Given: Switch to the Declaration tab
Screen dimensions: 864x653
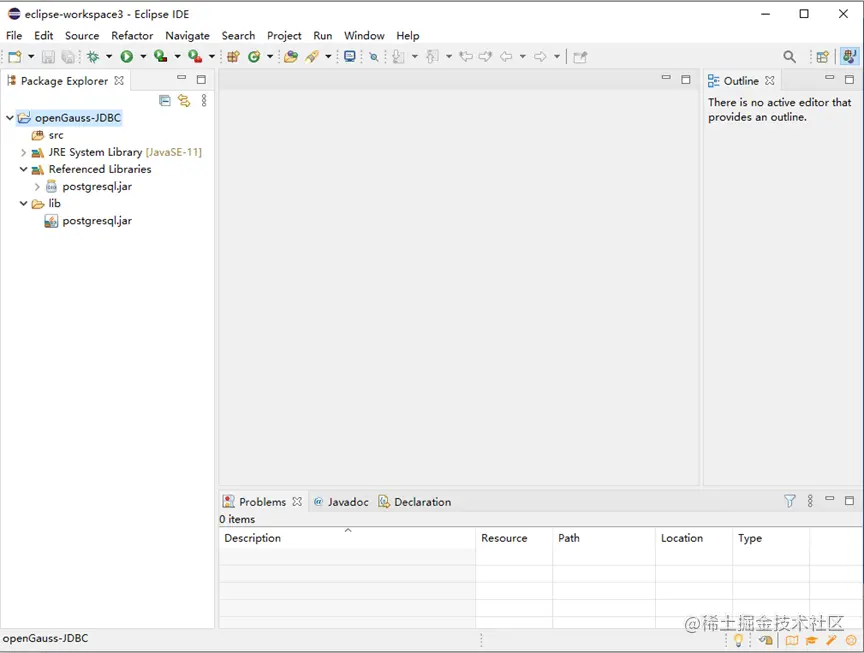Looking at the screenshot, I should point(414,501).
